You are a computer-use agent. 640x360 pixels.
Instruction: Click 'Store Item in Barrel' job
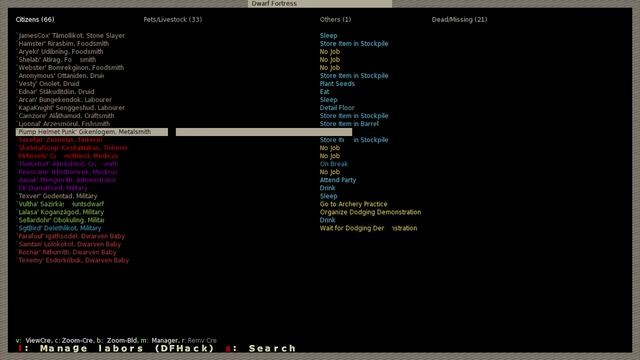pos(349,124)
